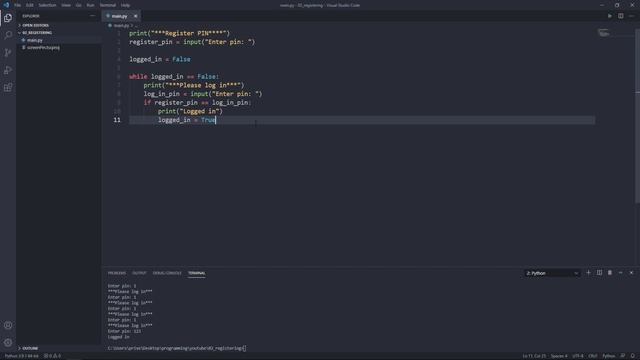Open the Explorer view in activity bar
Viewport: 640px width, 360px height.
pyautogui.click(x=8, y=18)
